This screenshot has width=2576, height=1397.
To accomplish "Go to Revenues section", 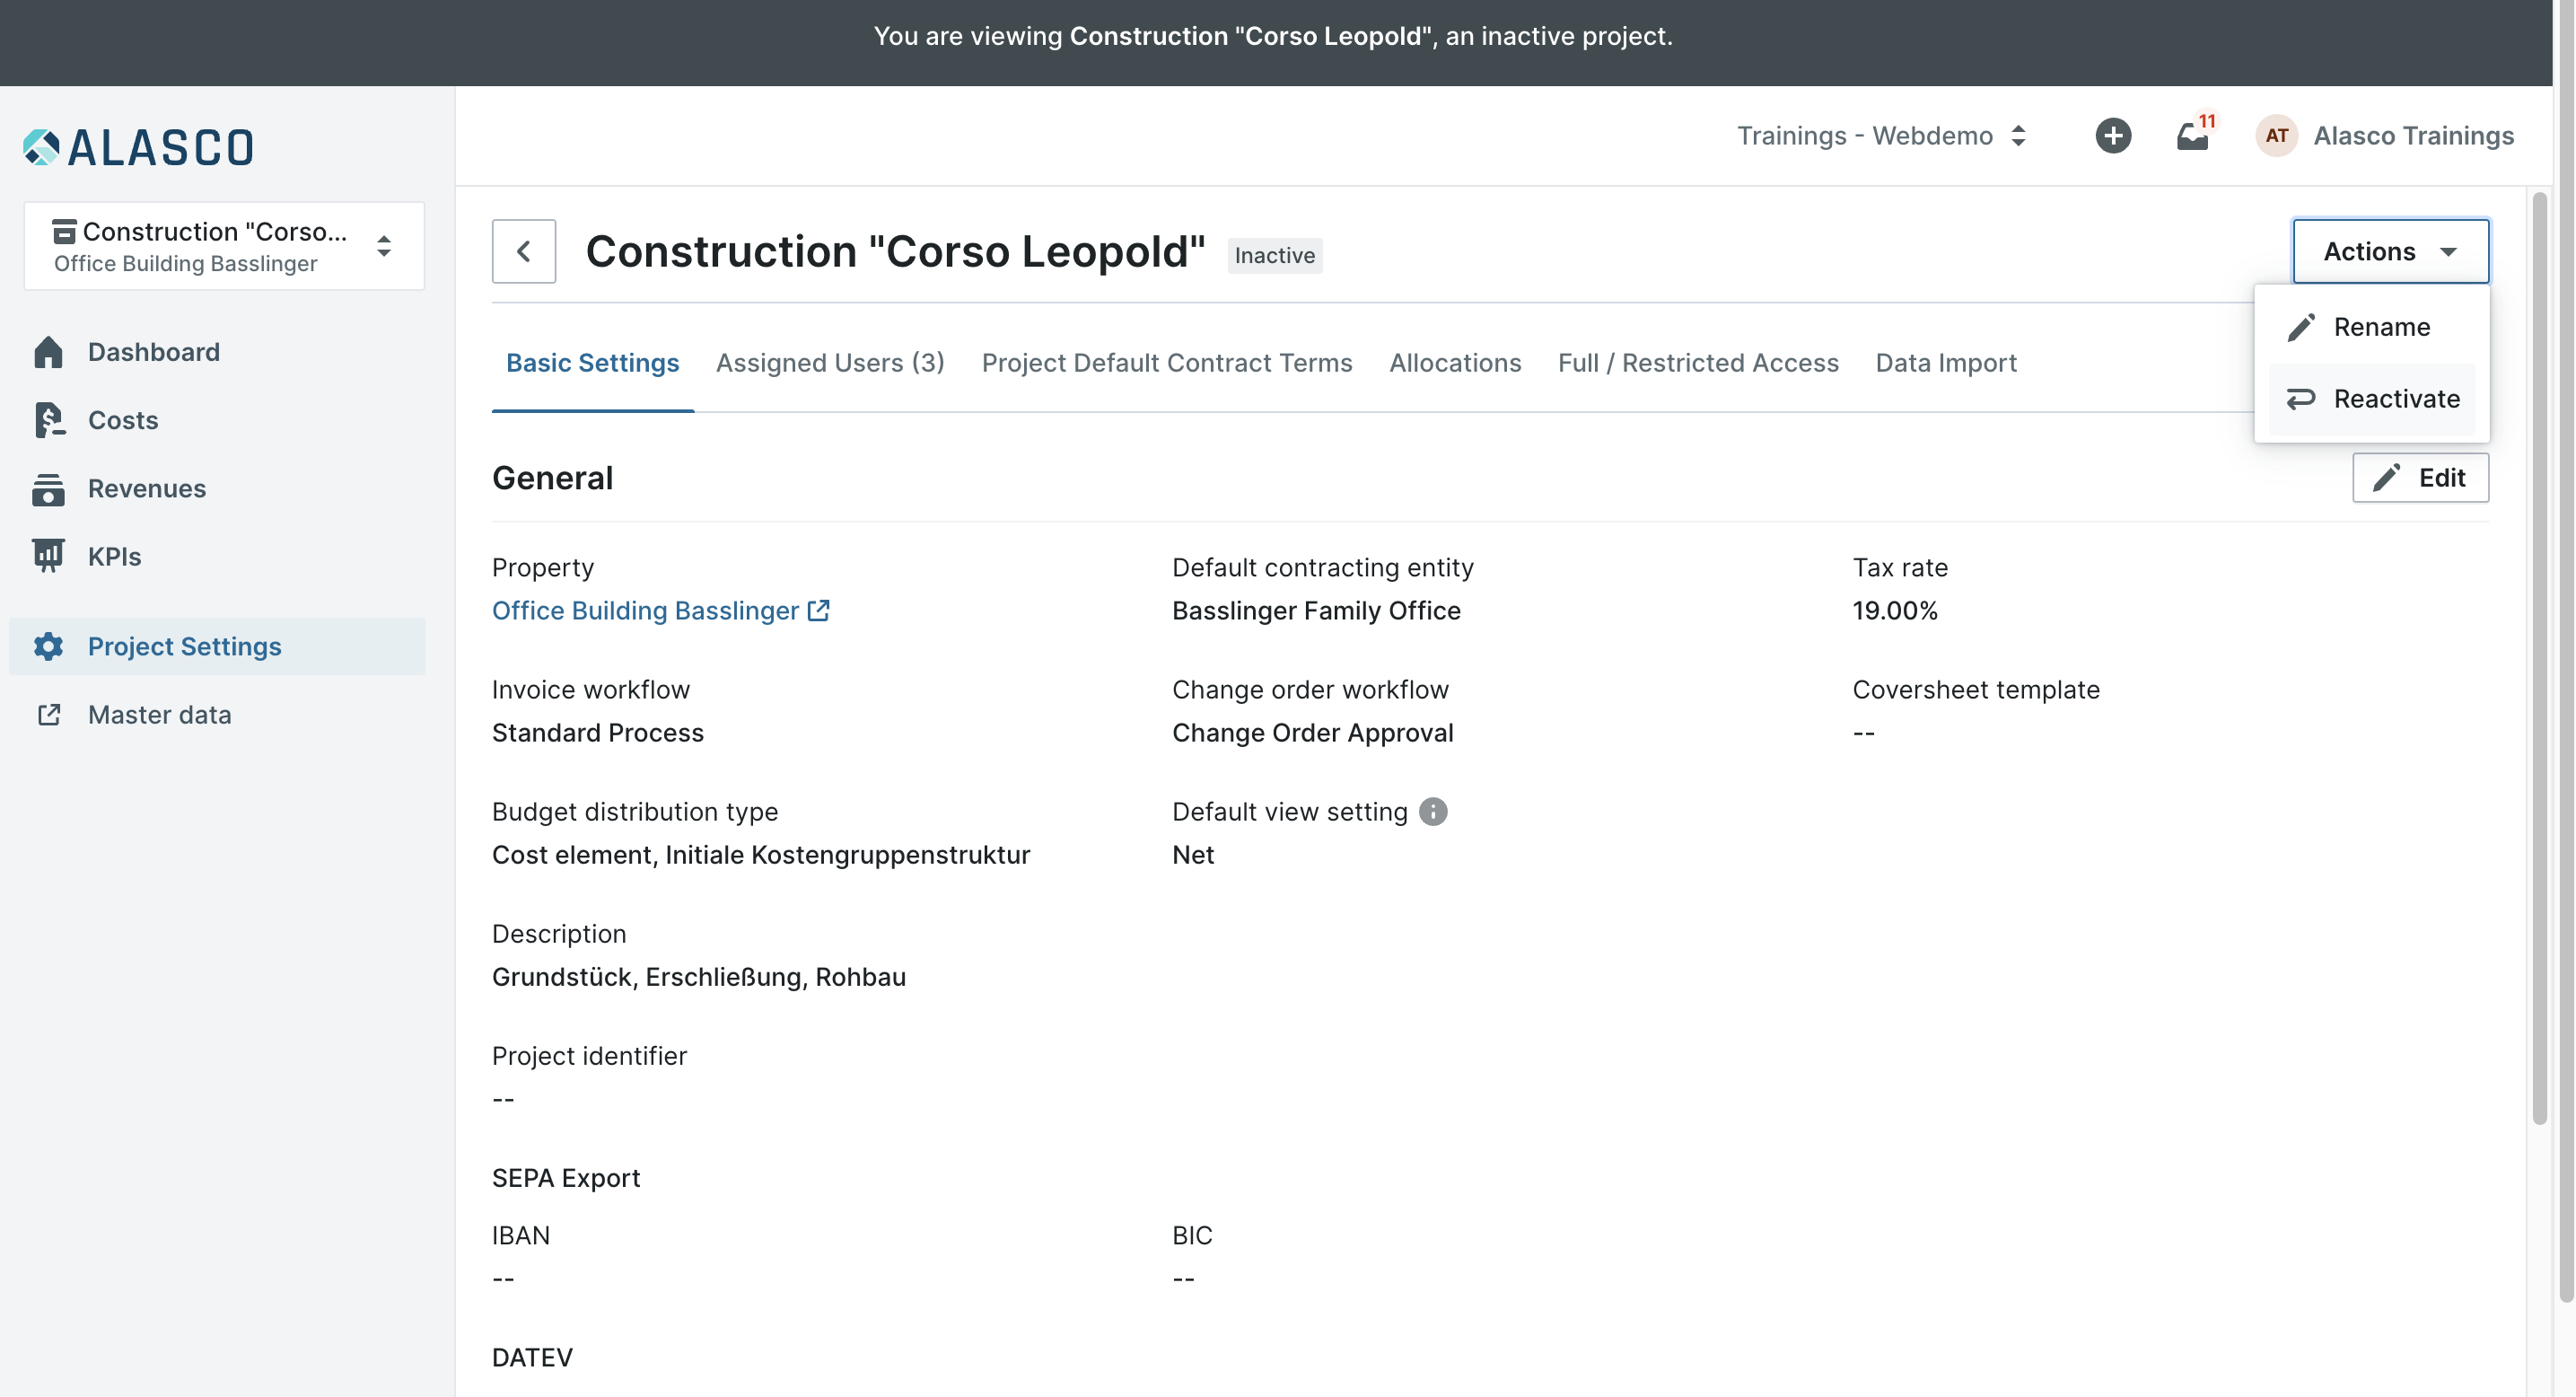I will tap(146, 488).
